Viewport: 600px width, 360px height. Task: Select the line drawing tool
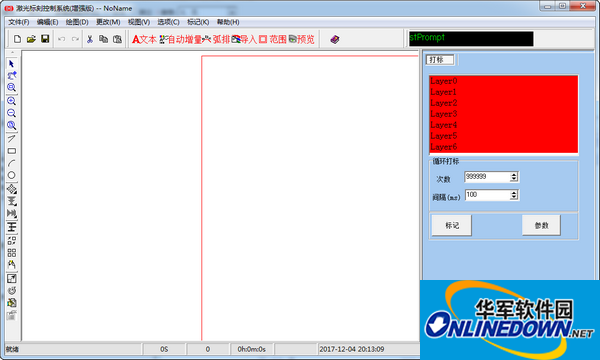(11, 139)
